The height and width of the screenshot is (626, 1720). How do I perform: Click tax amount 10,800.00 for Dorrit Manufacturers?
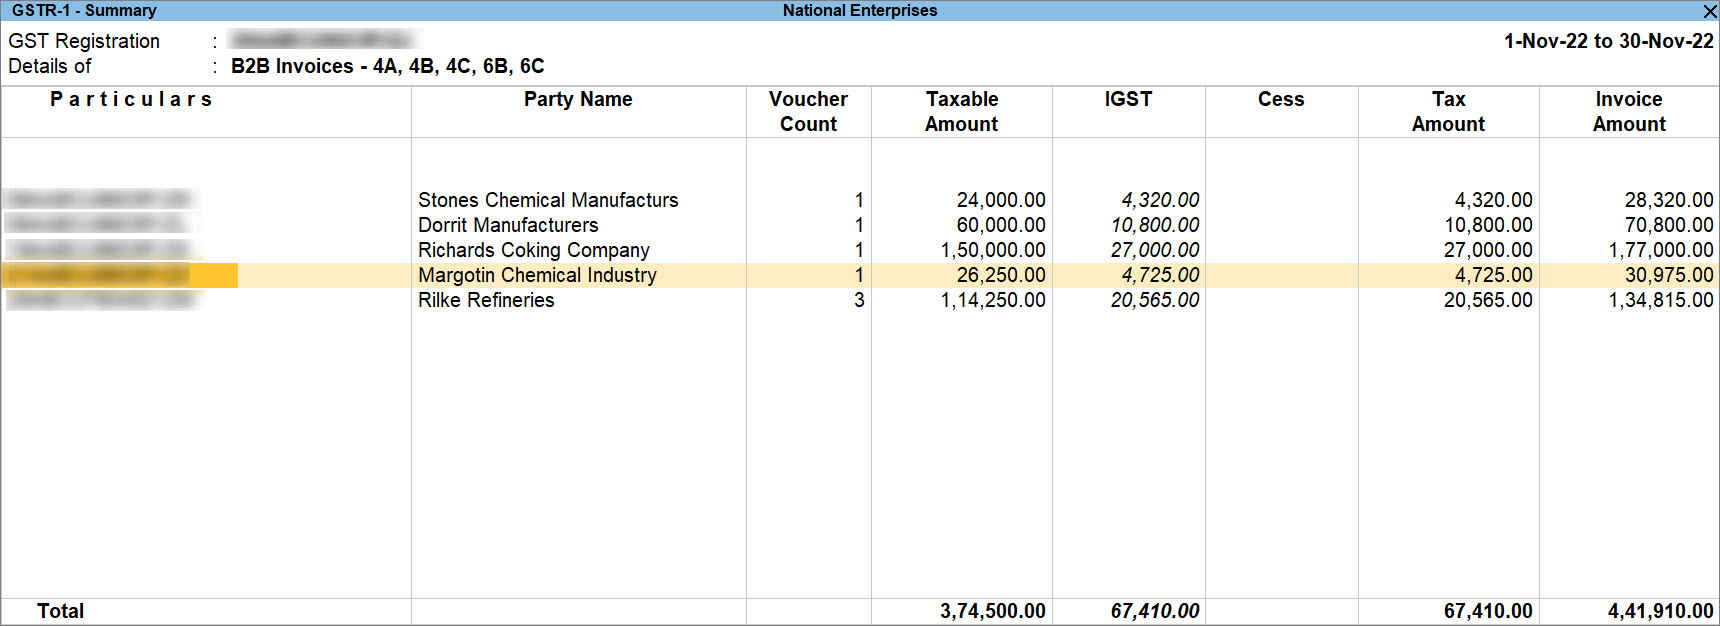(x=1488, y=225)
